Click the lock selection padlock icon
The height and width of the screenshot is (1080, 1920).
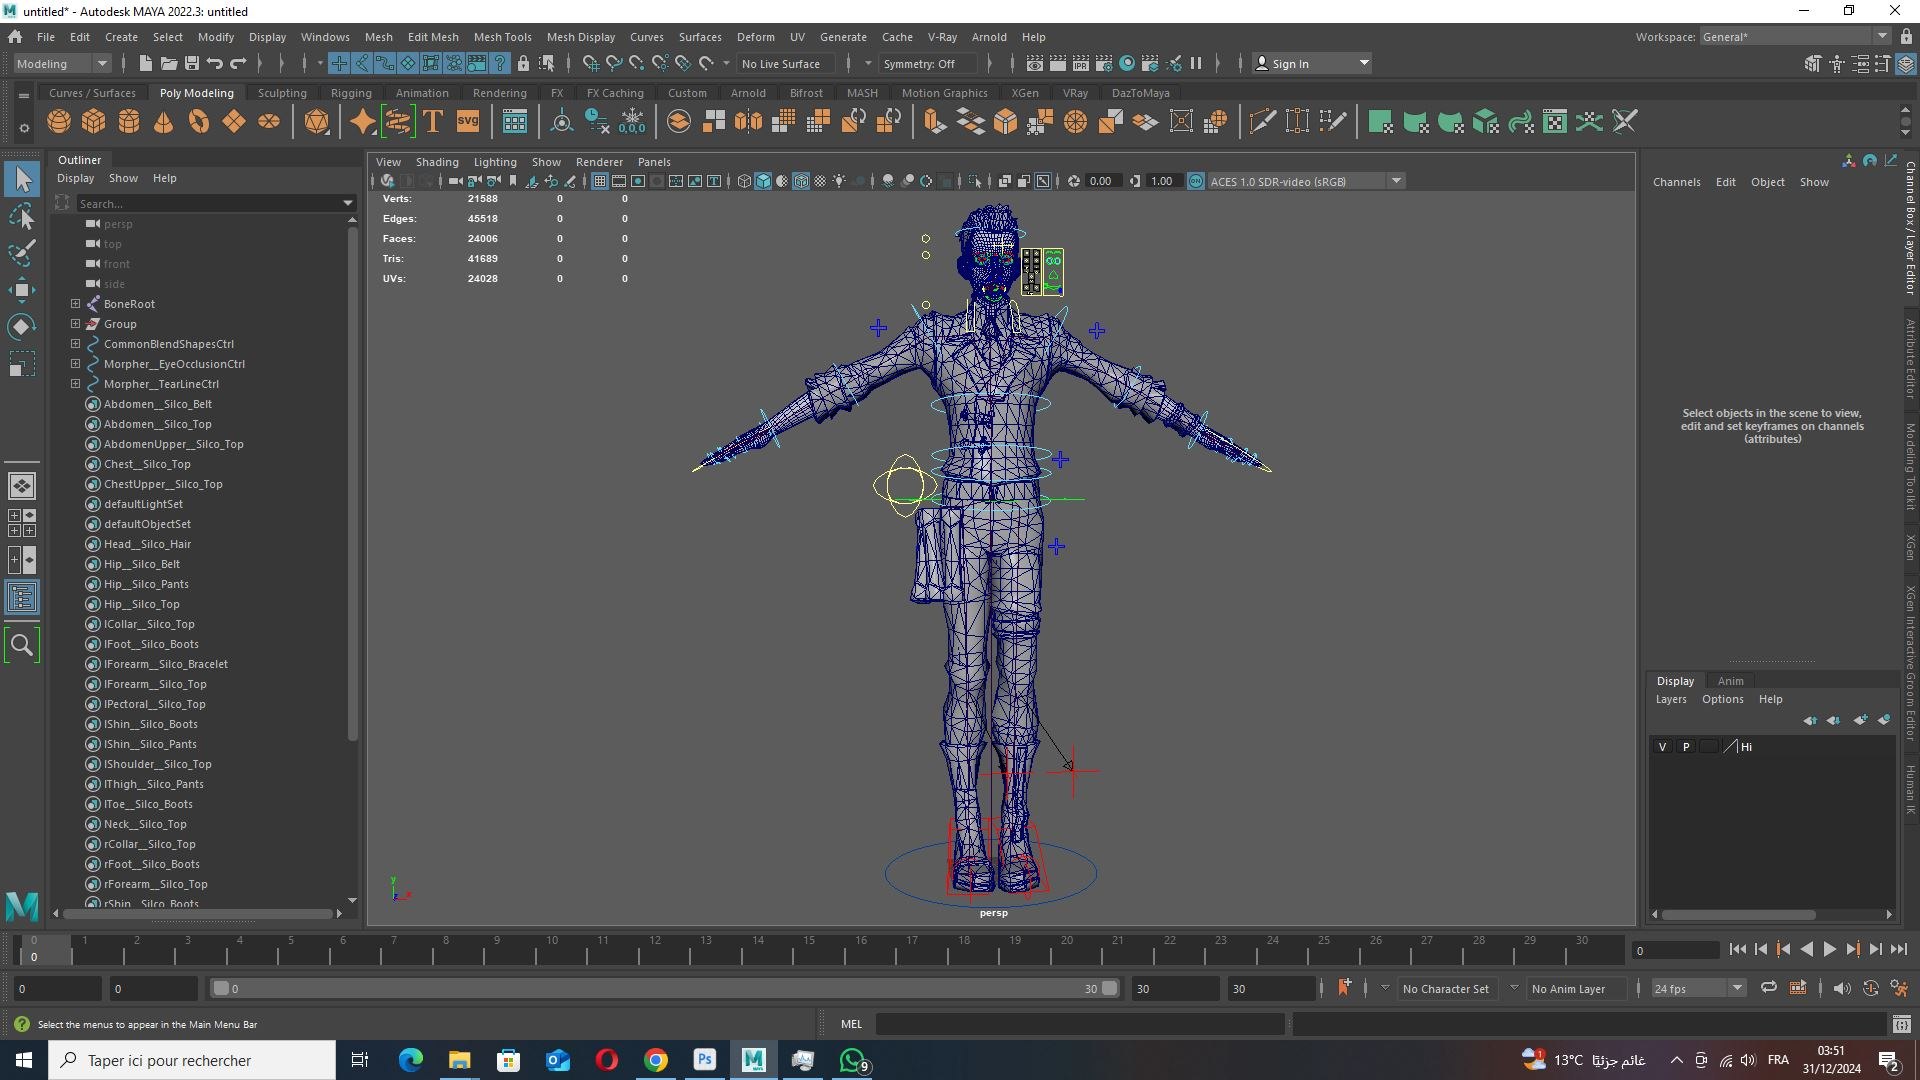point(523,63)
